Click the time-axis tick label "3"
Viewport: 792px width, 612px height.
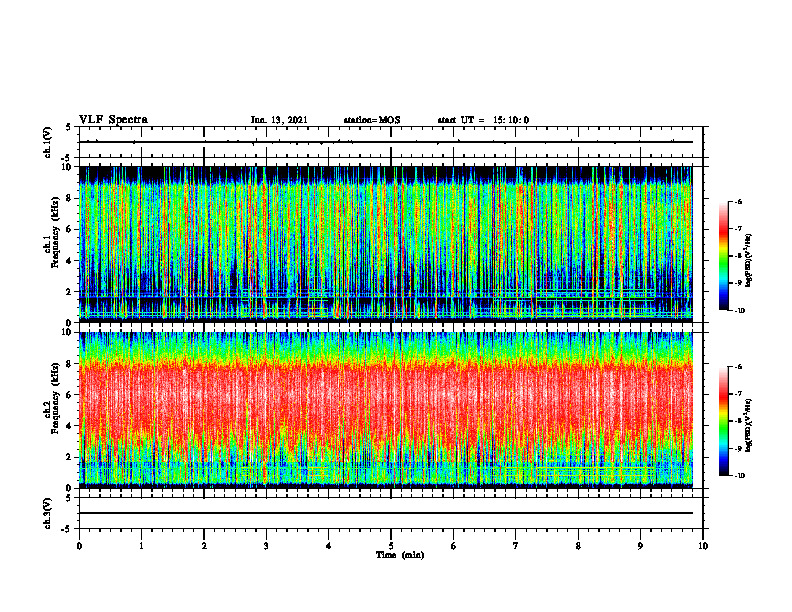pyautogui.click(x=266, y=546)
